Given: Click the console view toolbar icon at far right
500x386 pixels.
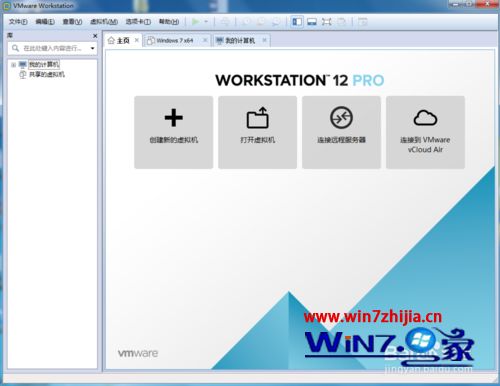Looking at the screenshot, I should pos(363,22).
